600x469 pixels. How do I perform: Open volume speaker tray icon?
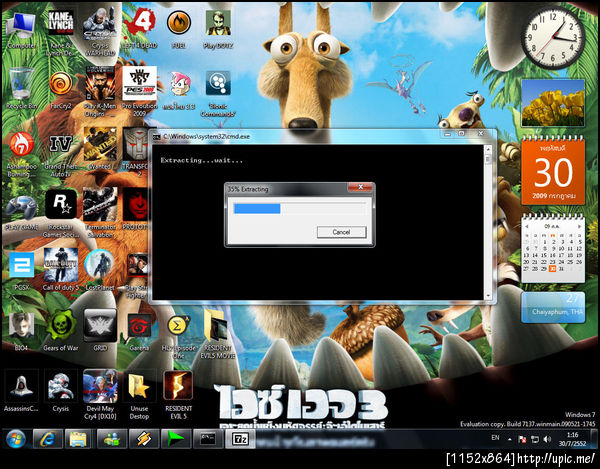click(x=548, y=439)
